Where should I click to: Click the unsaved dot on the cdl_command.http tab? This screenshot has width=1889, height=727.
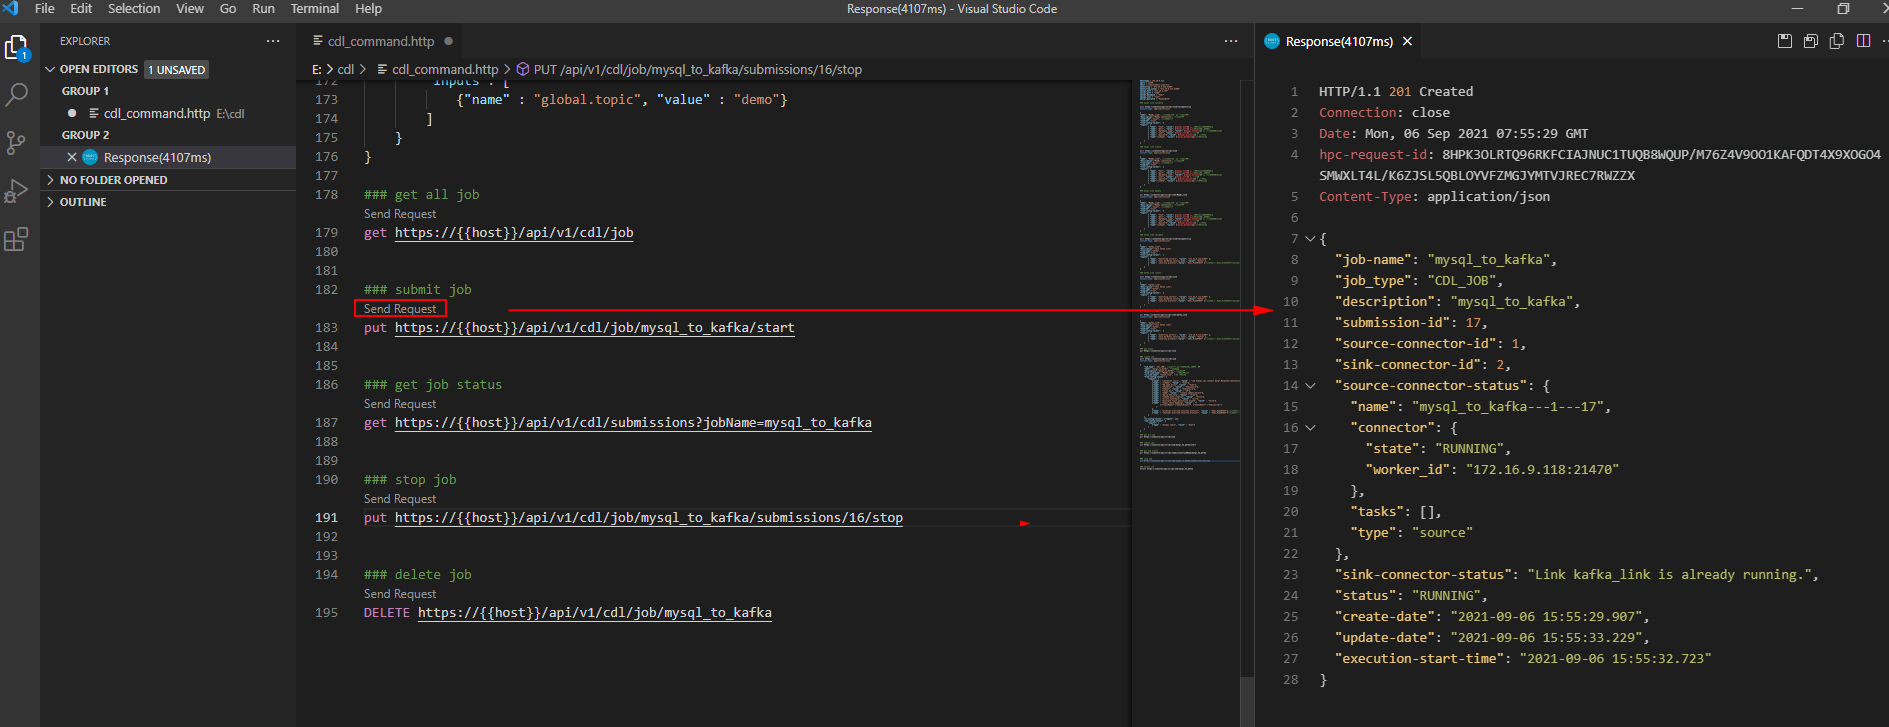coord(449,41)
